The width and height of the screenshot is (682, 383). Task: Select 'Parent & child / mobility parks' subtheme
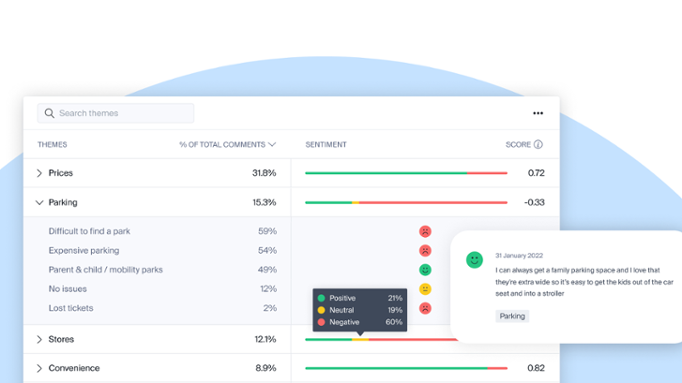pos(105,270)
